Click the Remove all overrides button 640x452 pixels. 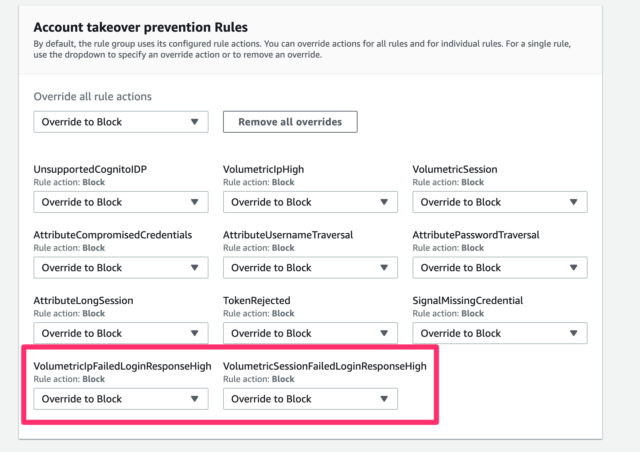point(290,122)
